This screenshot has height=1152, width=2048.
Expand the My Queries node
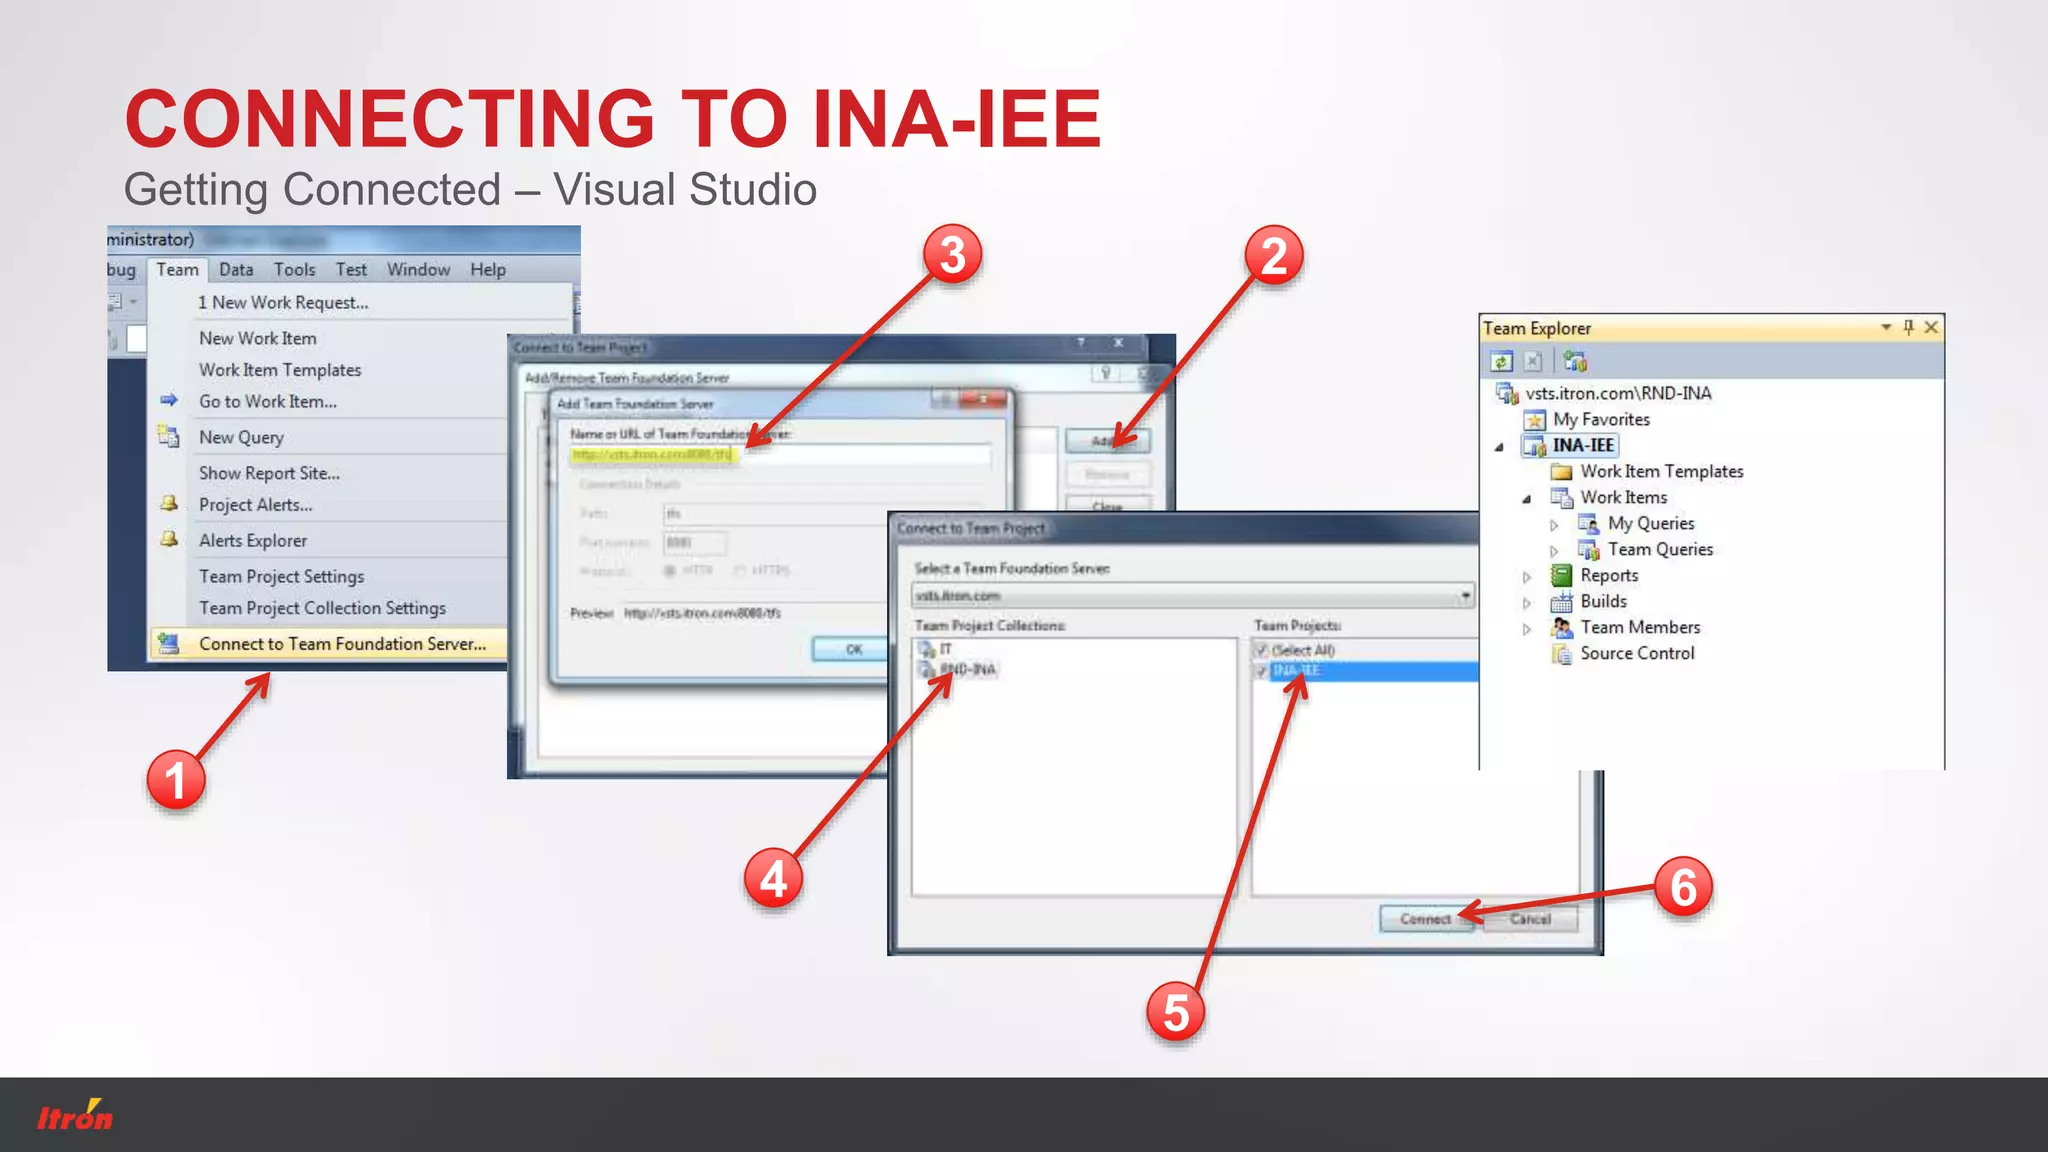click(1554, 524)
